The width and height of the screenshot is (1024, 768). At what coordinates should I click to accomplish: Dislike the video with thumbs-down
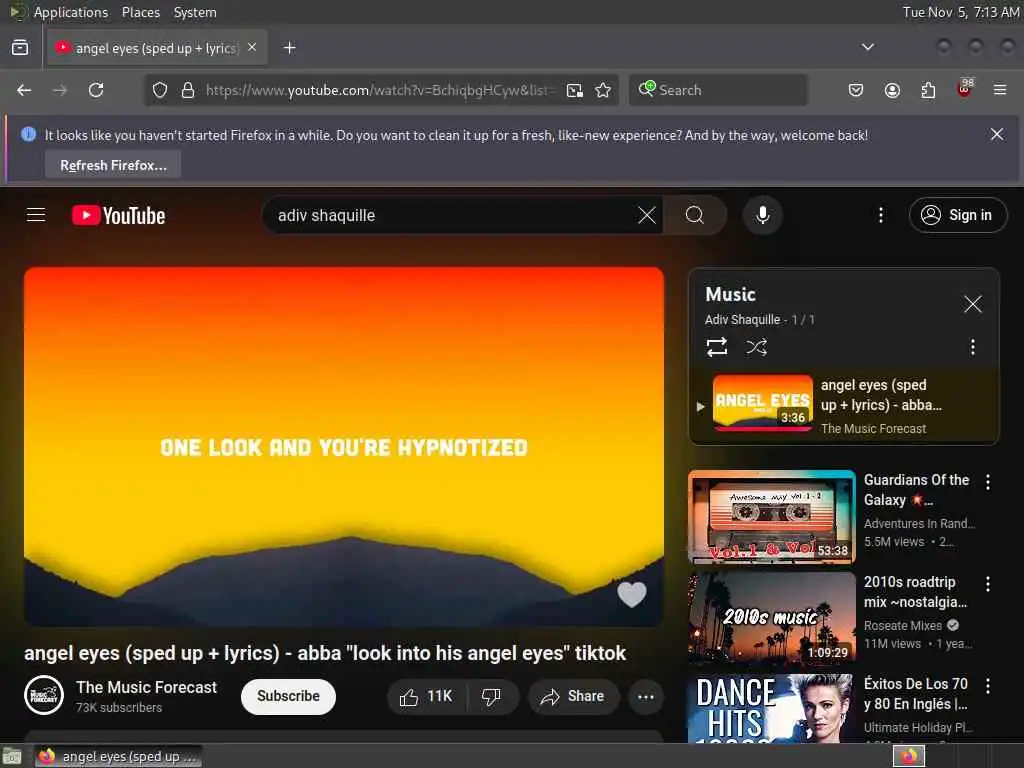click(492, 697)
